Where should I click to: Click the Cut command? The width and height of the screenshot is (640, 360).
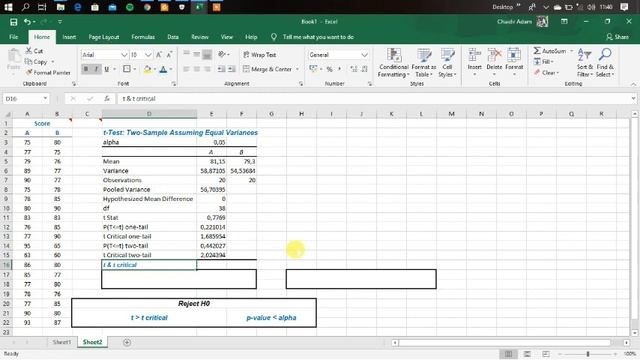pos(34,51)
